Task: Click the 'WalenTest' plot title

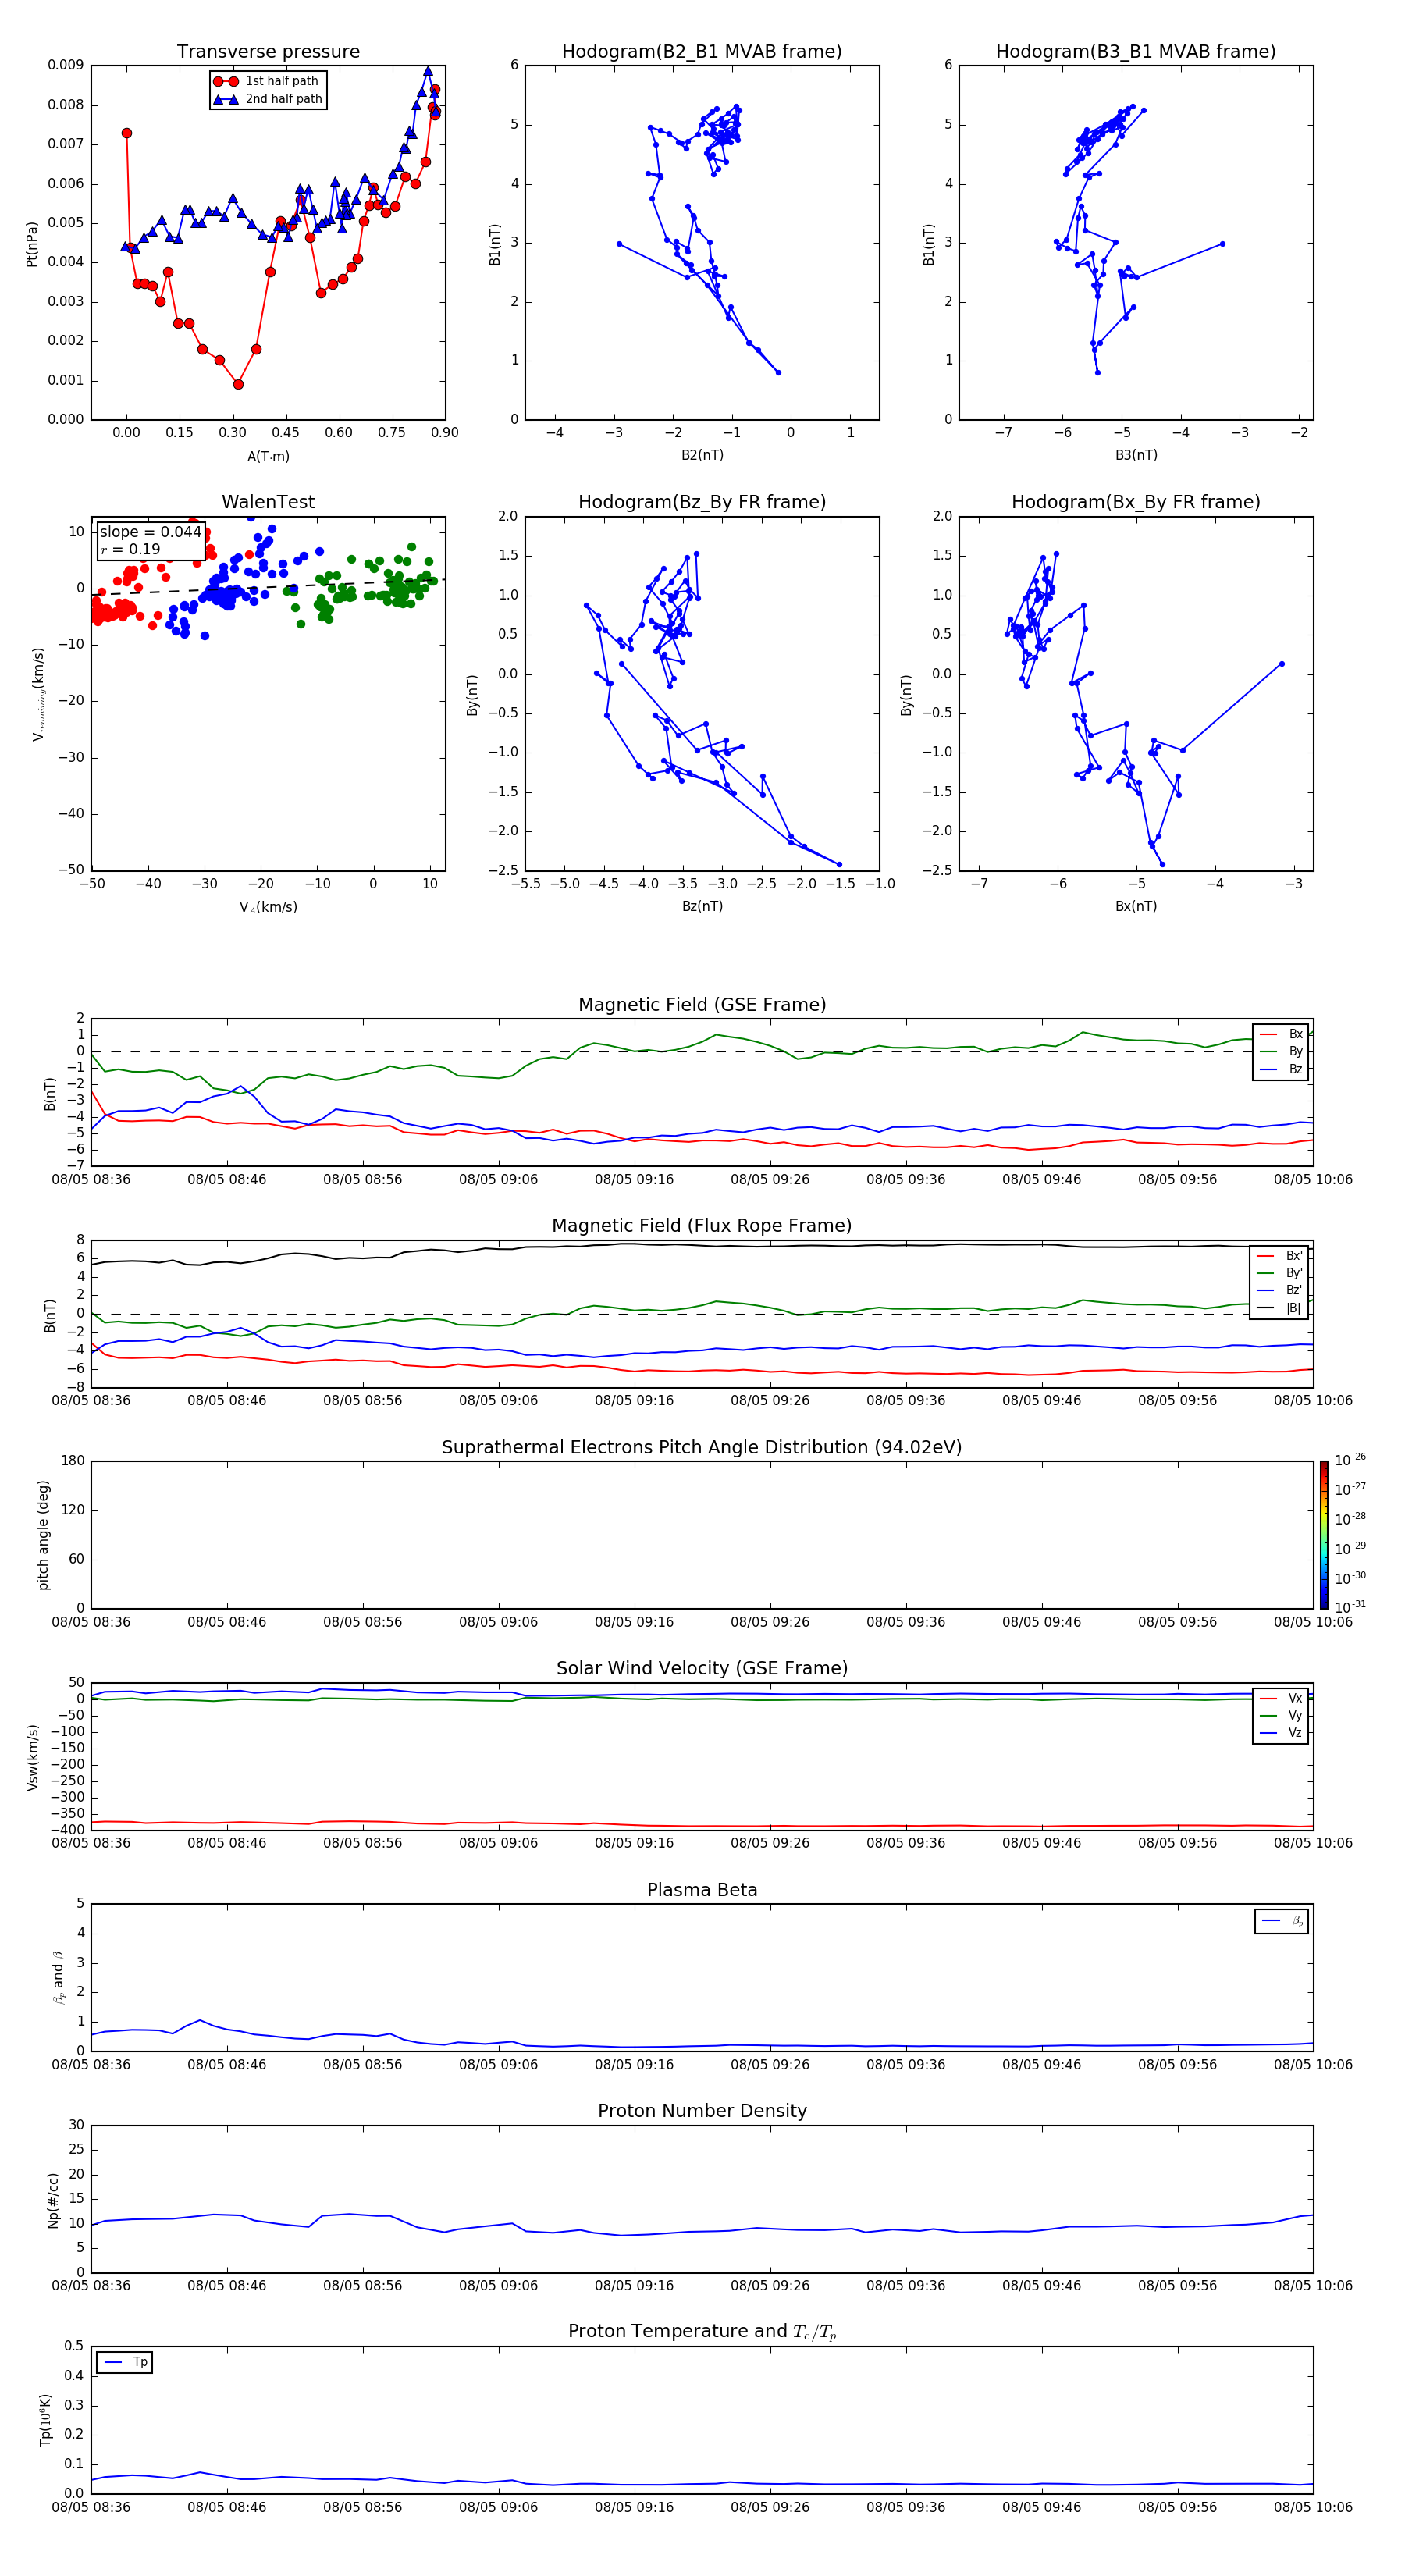Action: point(268,502)
